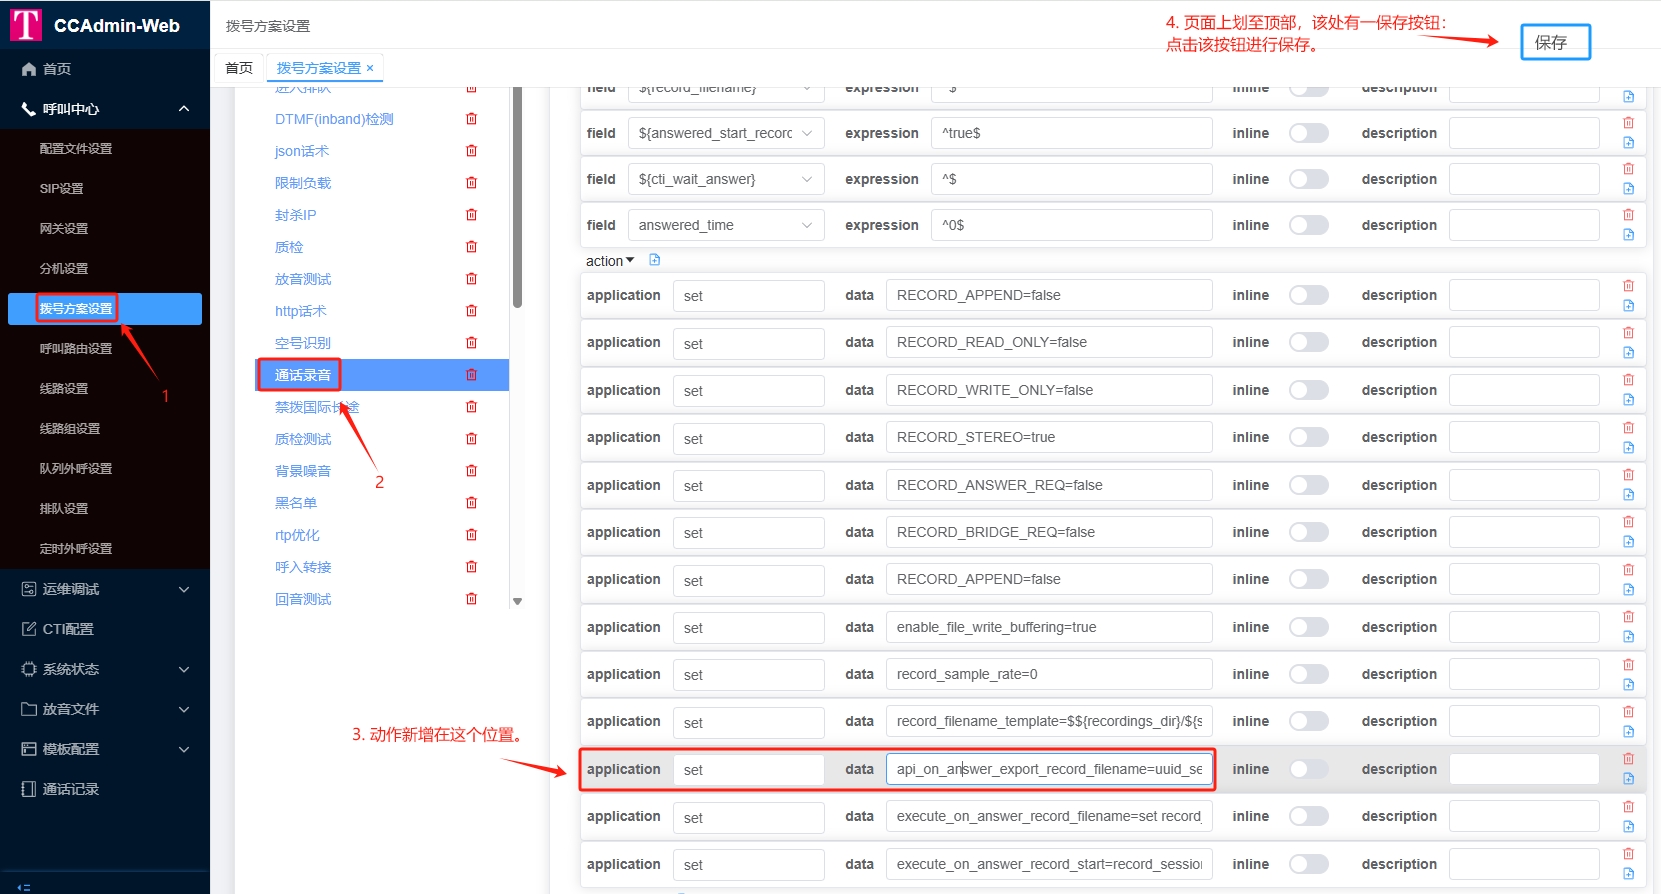This screenshot has height=894, width=1661.
Task: Delete the answered_time field condition row
Action: click(x=1628, y=215)
